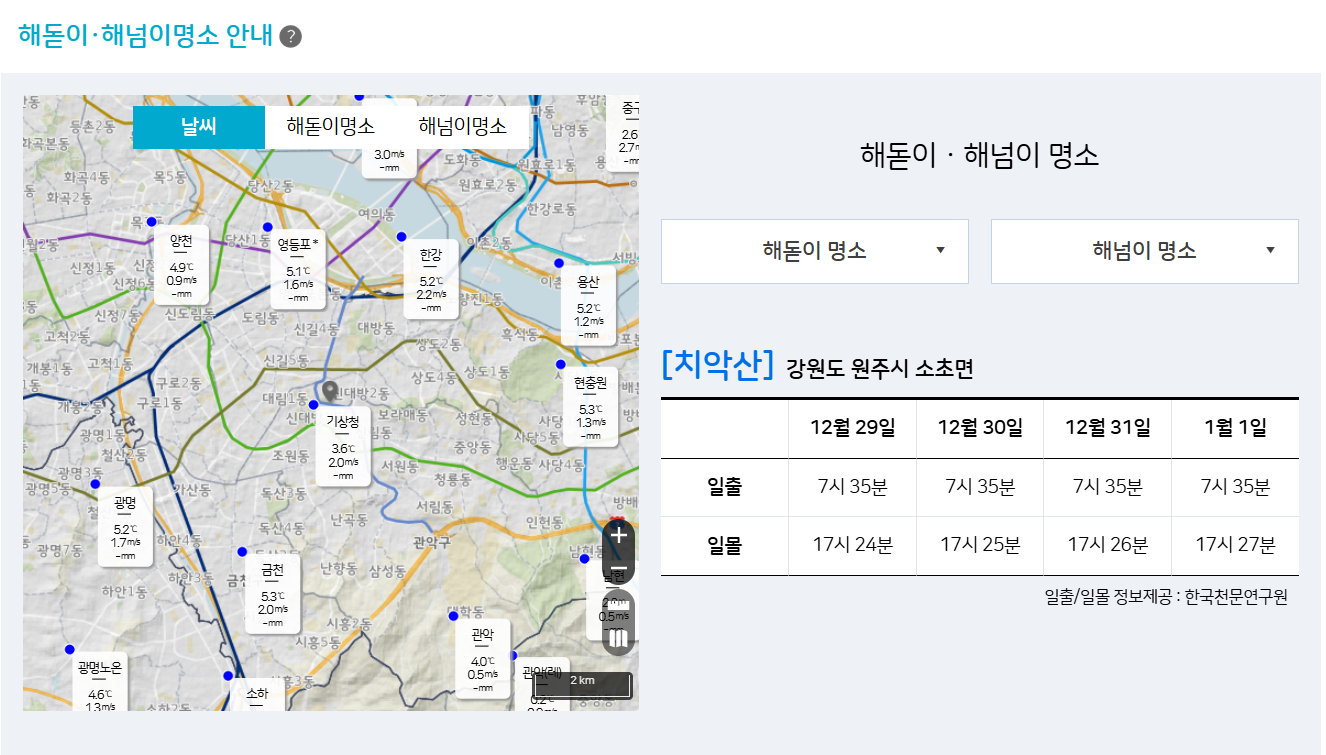1326x755 pixels.
Task: Zoom out using the minus map control
Action: [619, 567]
